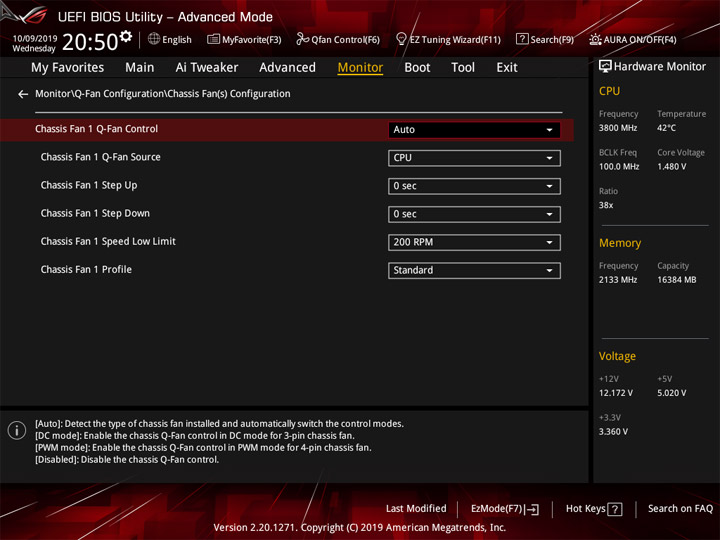Click Ratio value 38x
This screenshot has width=720, height=540.
pyautogui.click(x=606, y=205)
